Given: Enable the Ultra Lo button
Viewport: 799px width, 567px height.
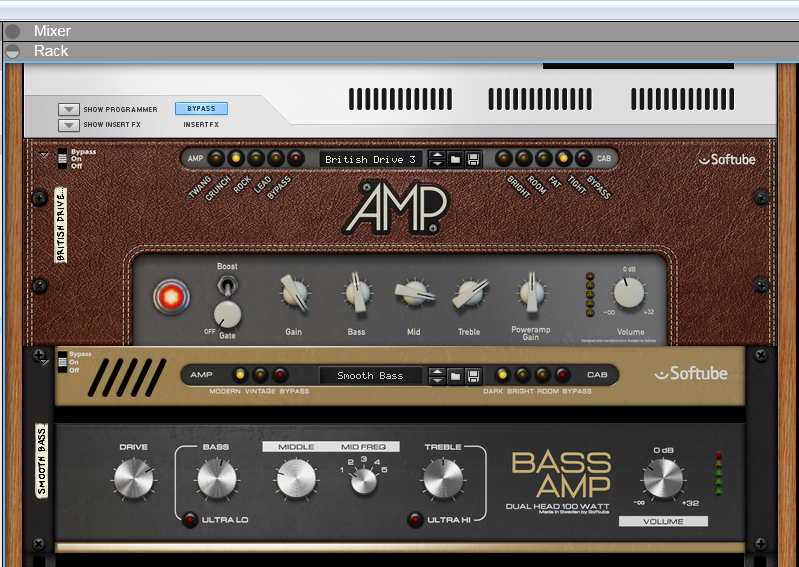Looking at the screenshot, I should coord(190,520).
